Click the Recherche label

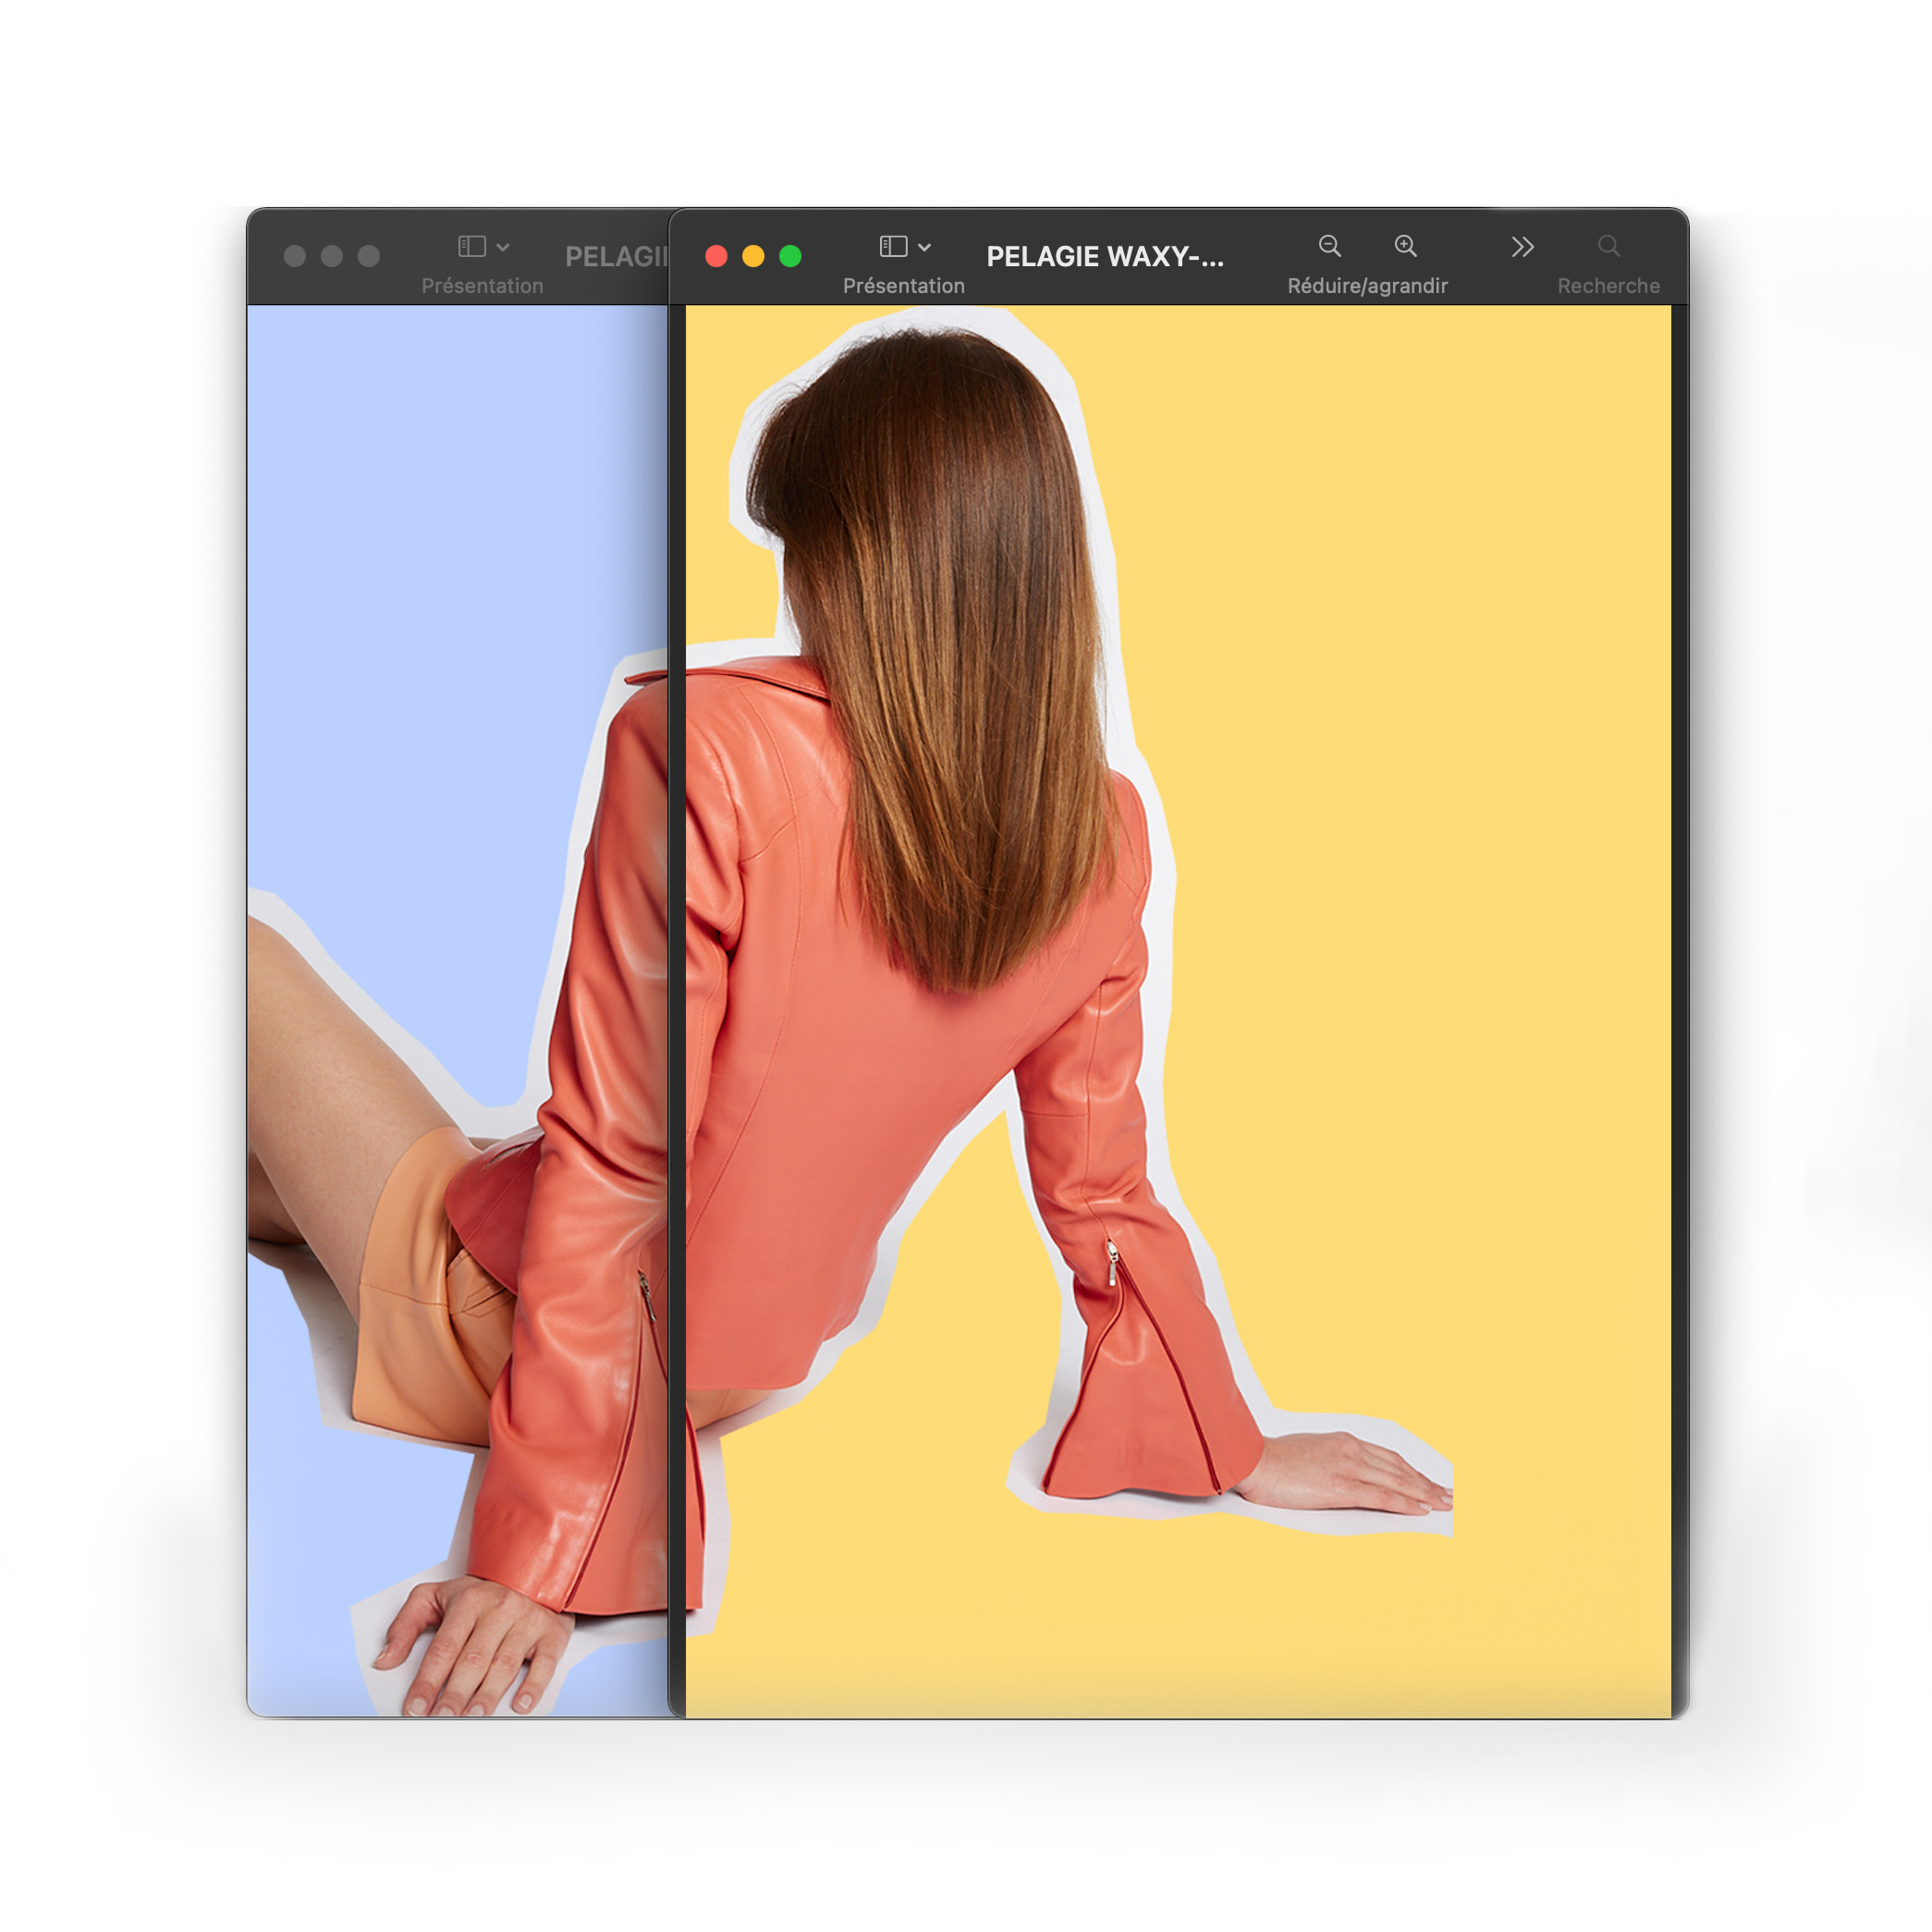(1608, 286)
